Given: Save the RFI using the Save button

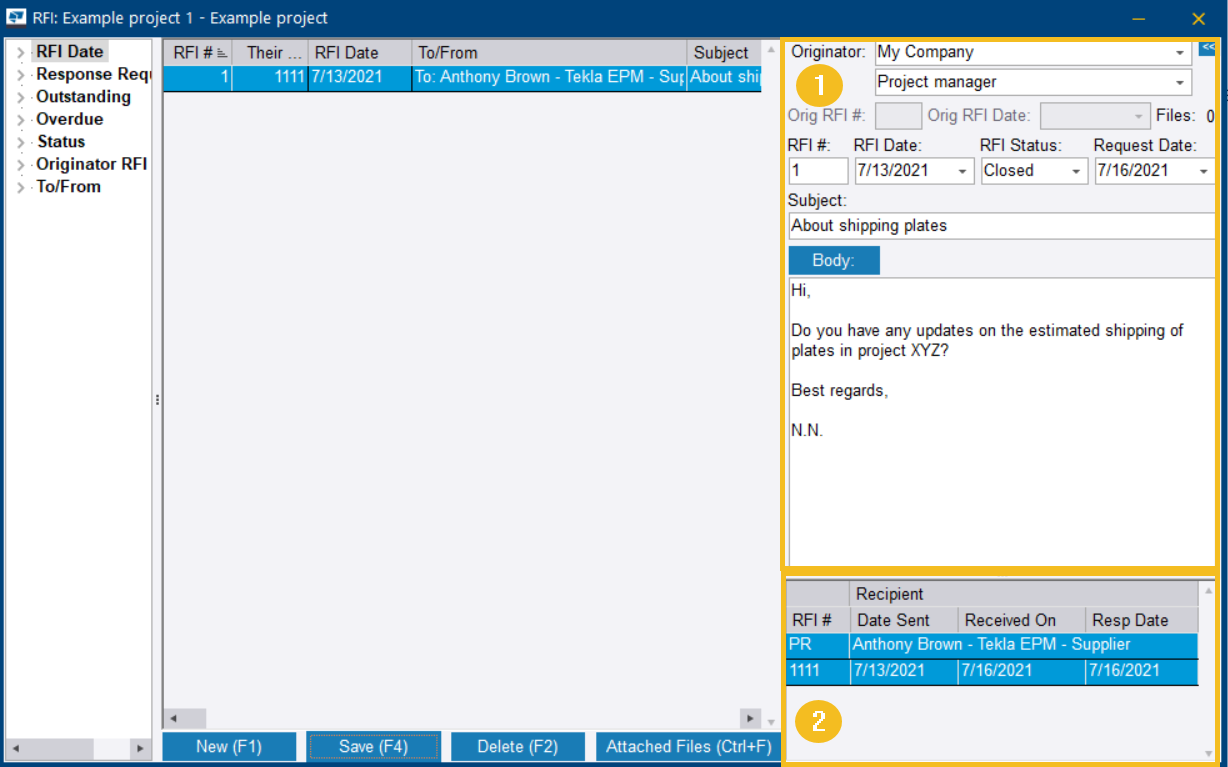Looking at the screenshot, I should point(373,746).
